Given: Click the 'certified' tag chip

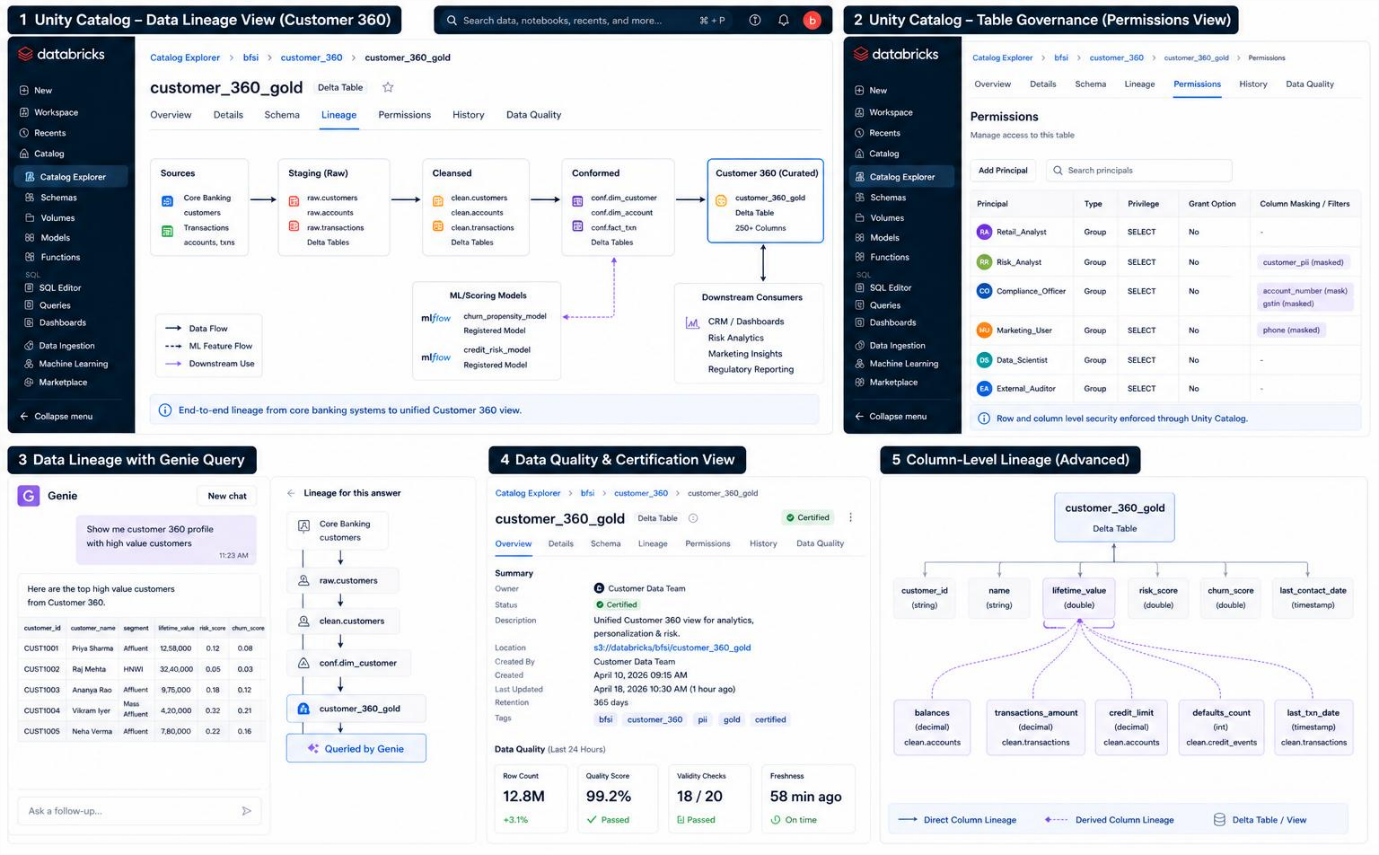Looking at the screenshot, I should pyautogui.click(x=770, y=719).
